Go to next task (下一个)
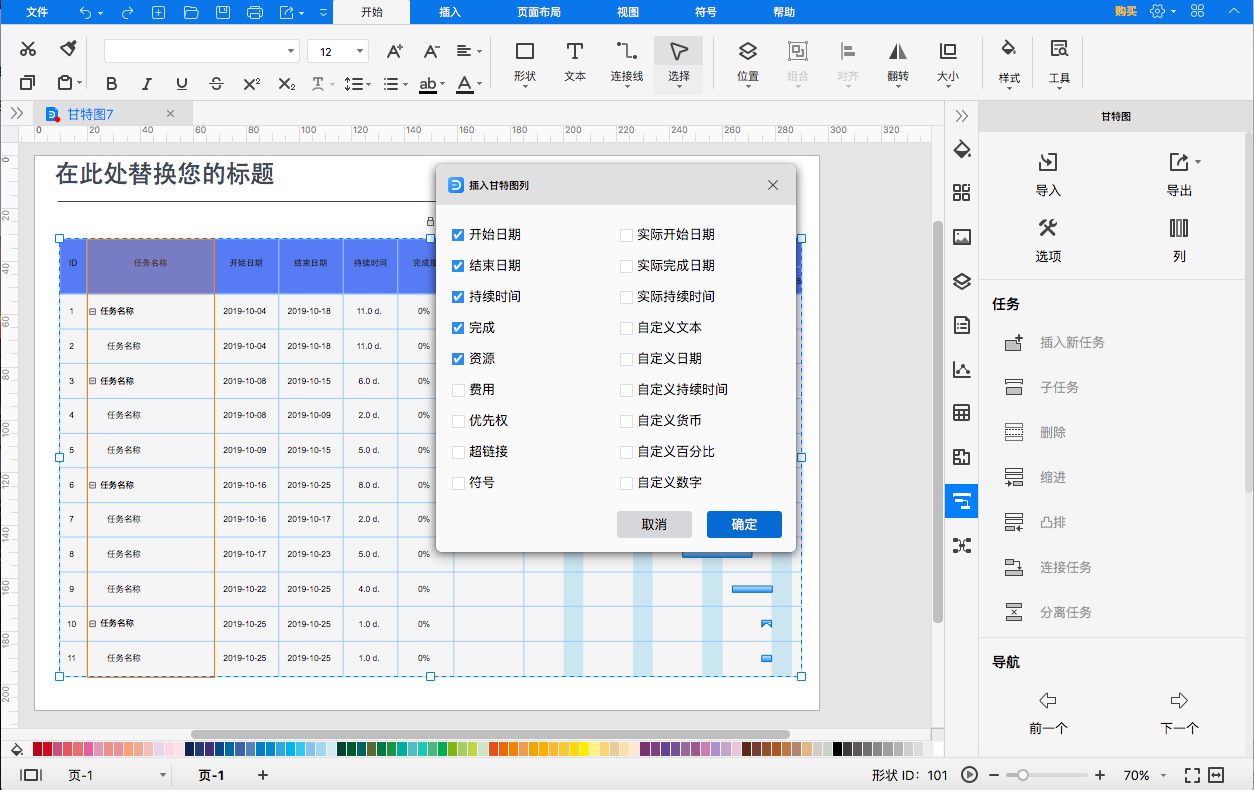The width and height of the screenshot is (1254, 790). tap(1179, 713)
